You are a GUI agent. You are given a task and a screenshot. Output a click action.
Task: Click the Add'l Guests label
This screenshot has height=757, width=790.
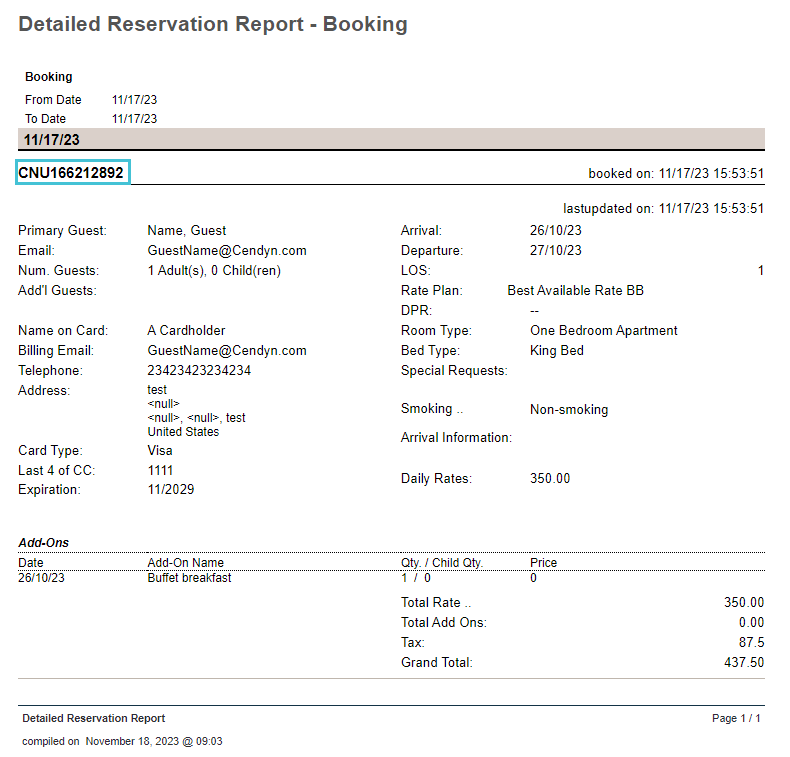(x=57, y=291)
